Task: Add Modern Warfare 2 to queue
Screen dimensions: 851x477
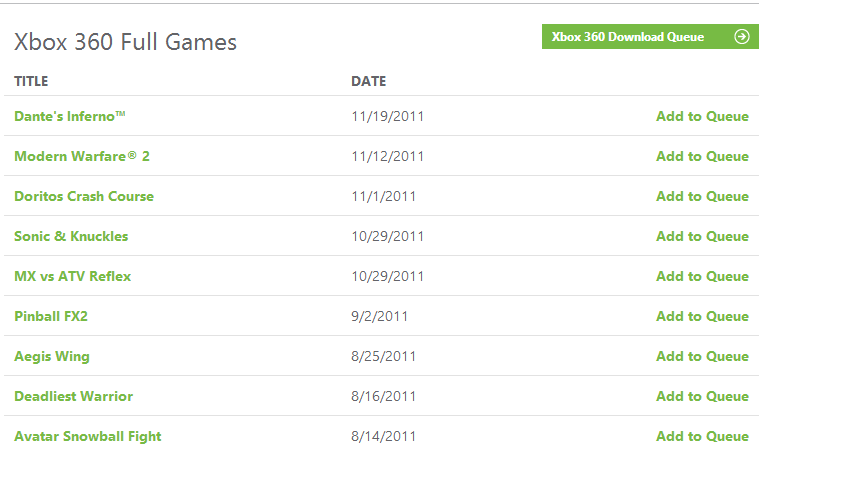Action: (702, 156)
